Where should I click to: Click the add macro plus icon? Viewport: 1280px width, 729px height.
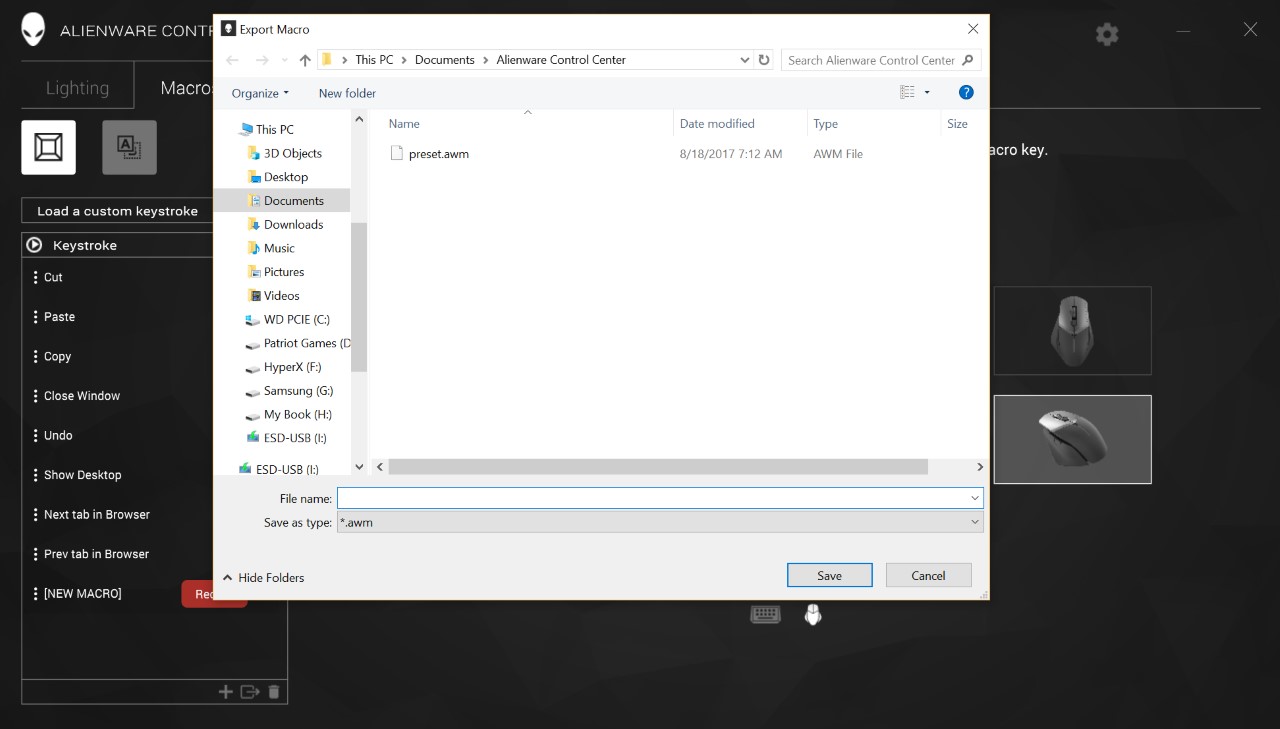225,691
